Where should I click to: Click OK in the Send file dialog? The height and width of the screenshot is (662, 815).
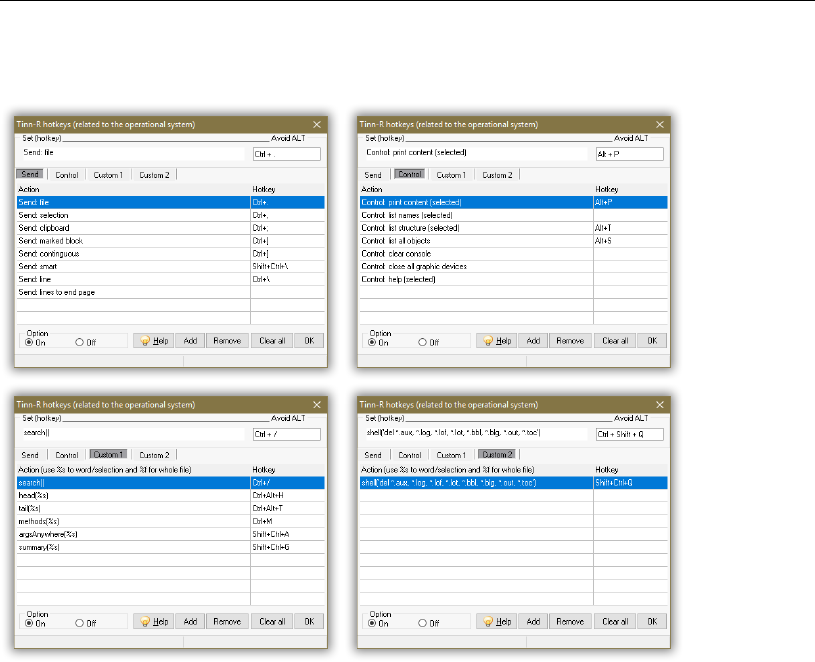point(309,341)
